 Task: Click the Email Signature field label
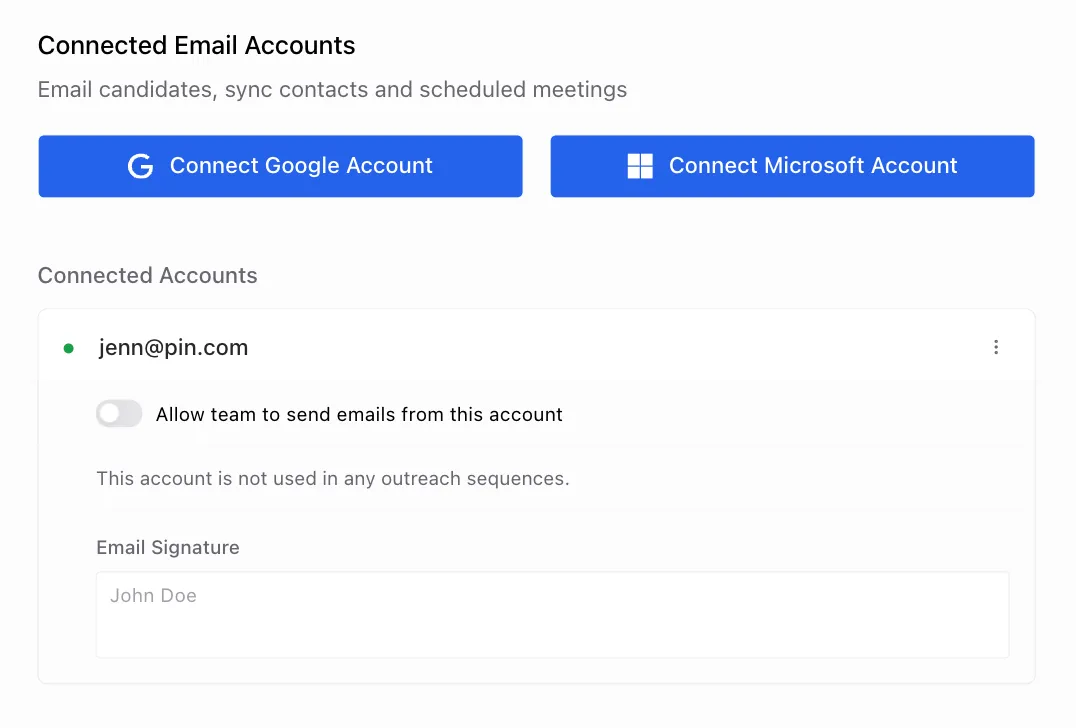[167, 548]
